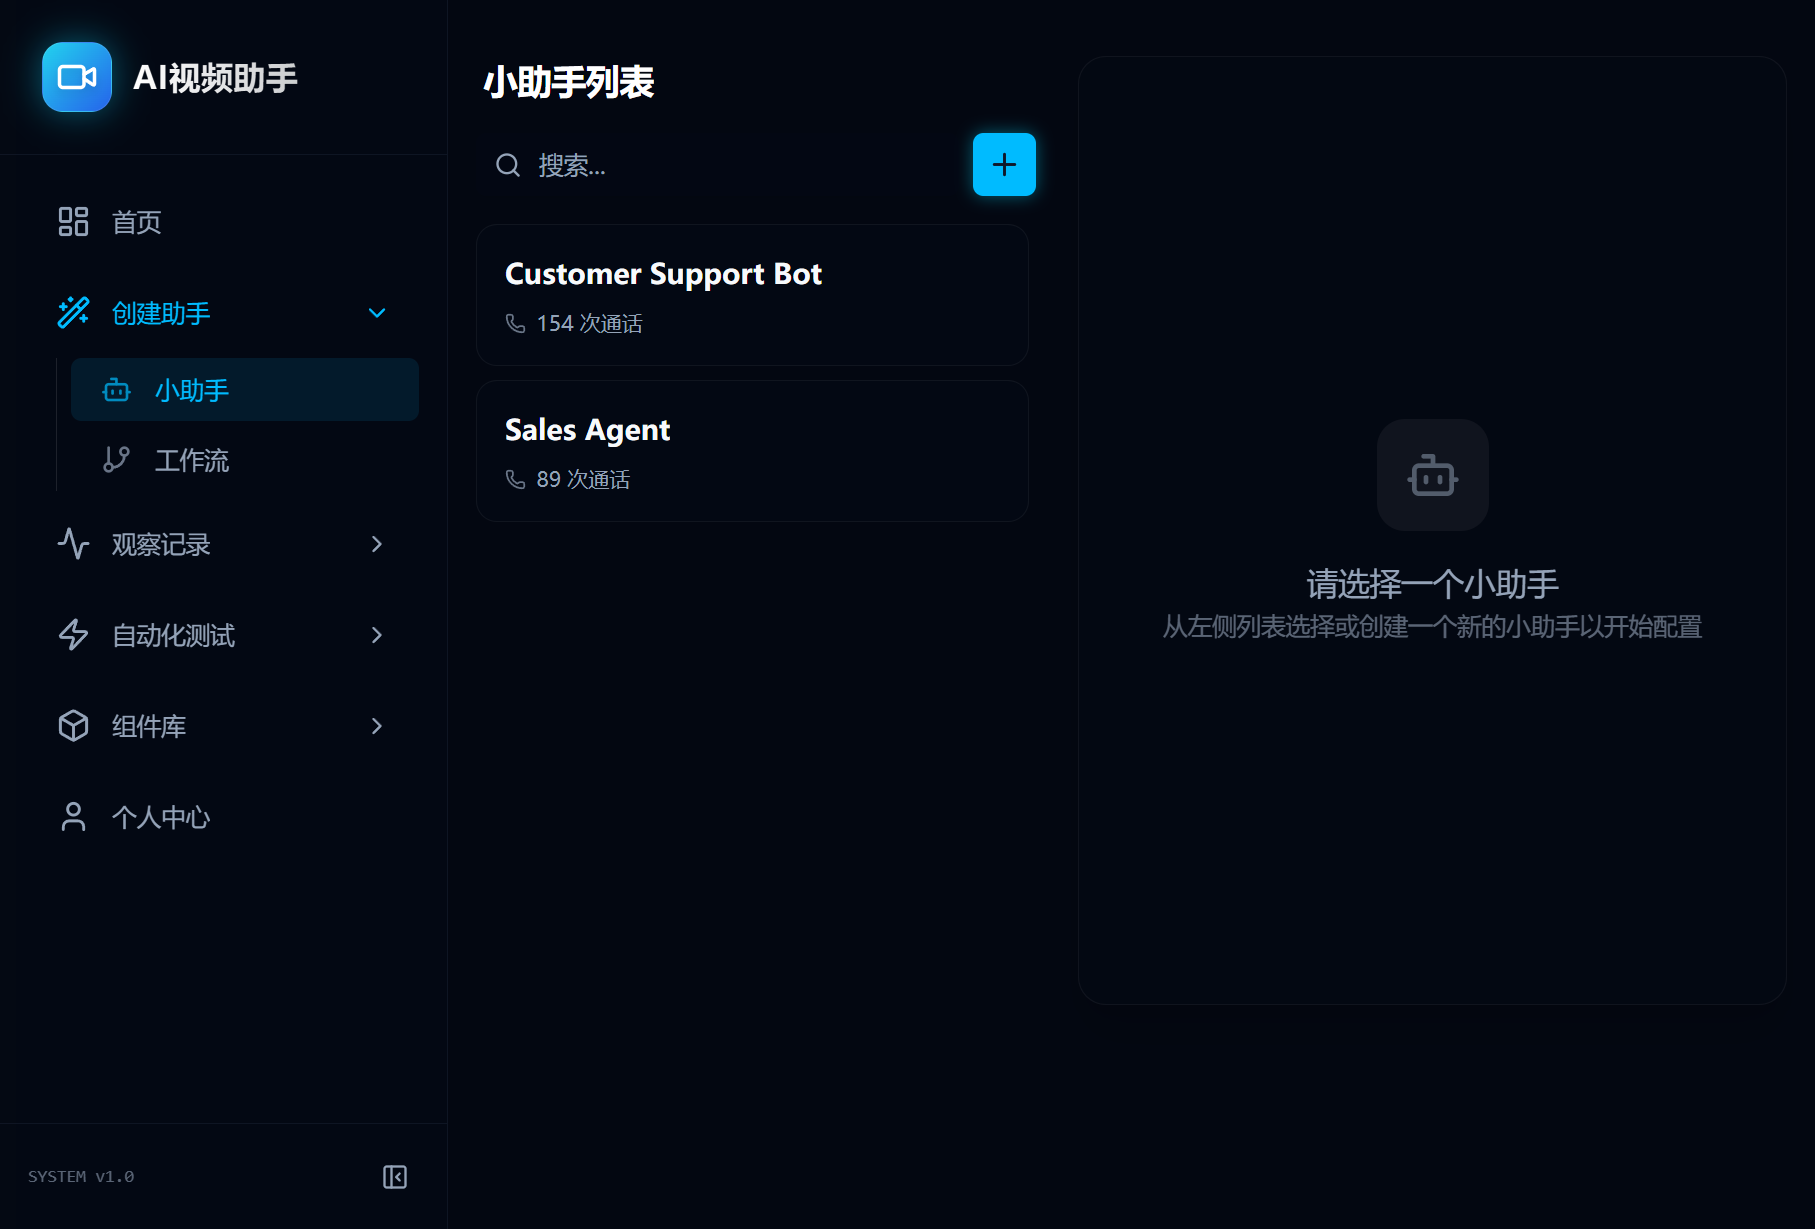Select the 首页 dashboard icon
The height and width of the screenshot is (1229, 1815).
pos(73,222)
